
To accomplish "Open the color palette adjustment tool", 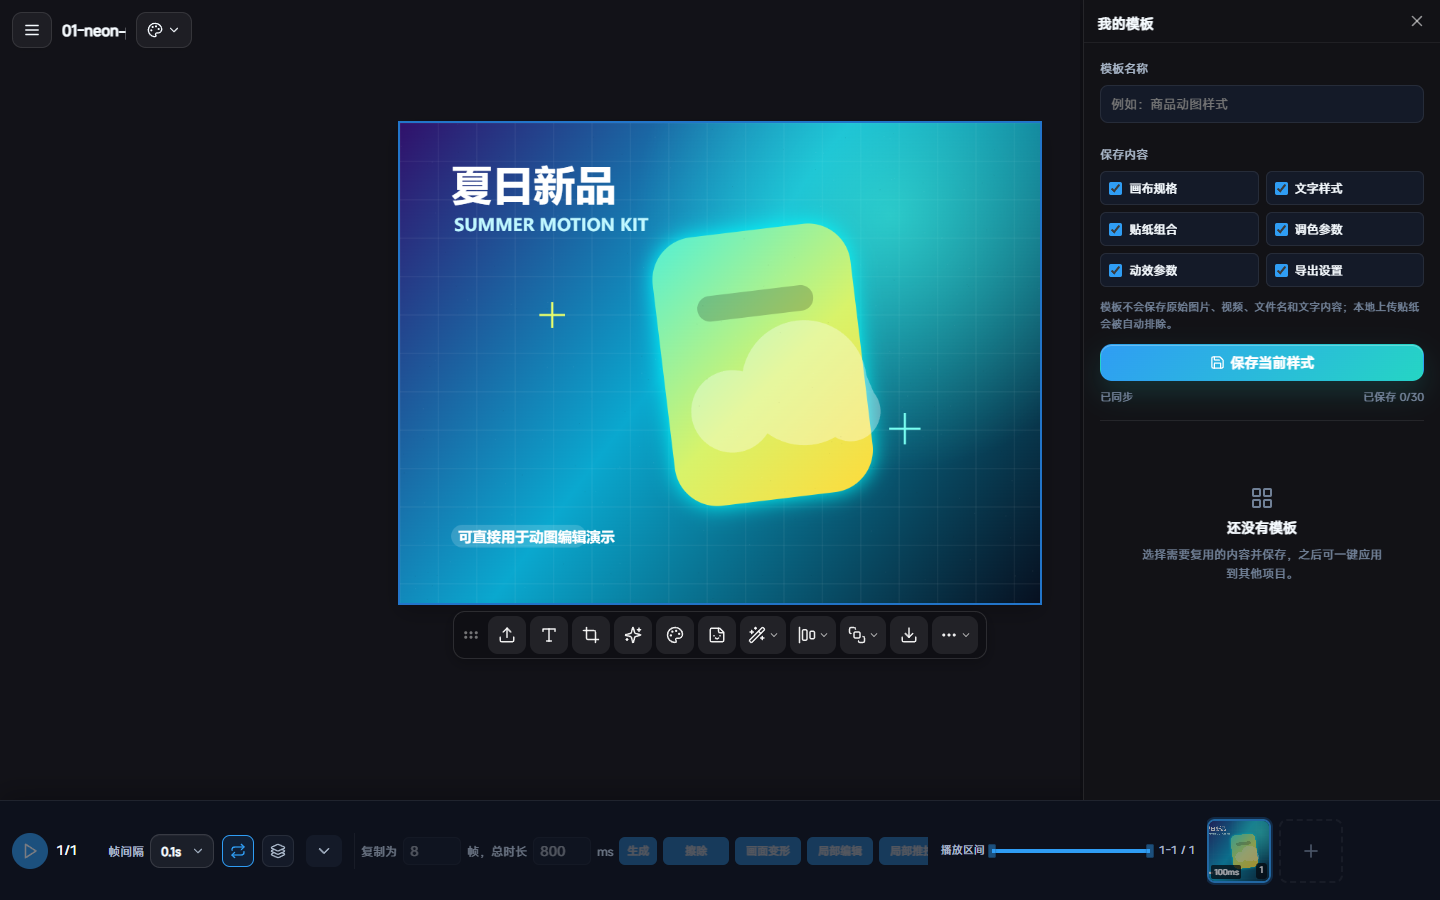I will pos(675,635).
